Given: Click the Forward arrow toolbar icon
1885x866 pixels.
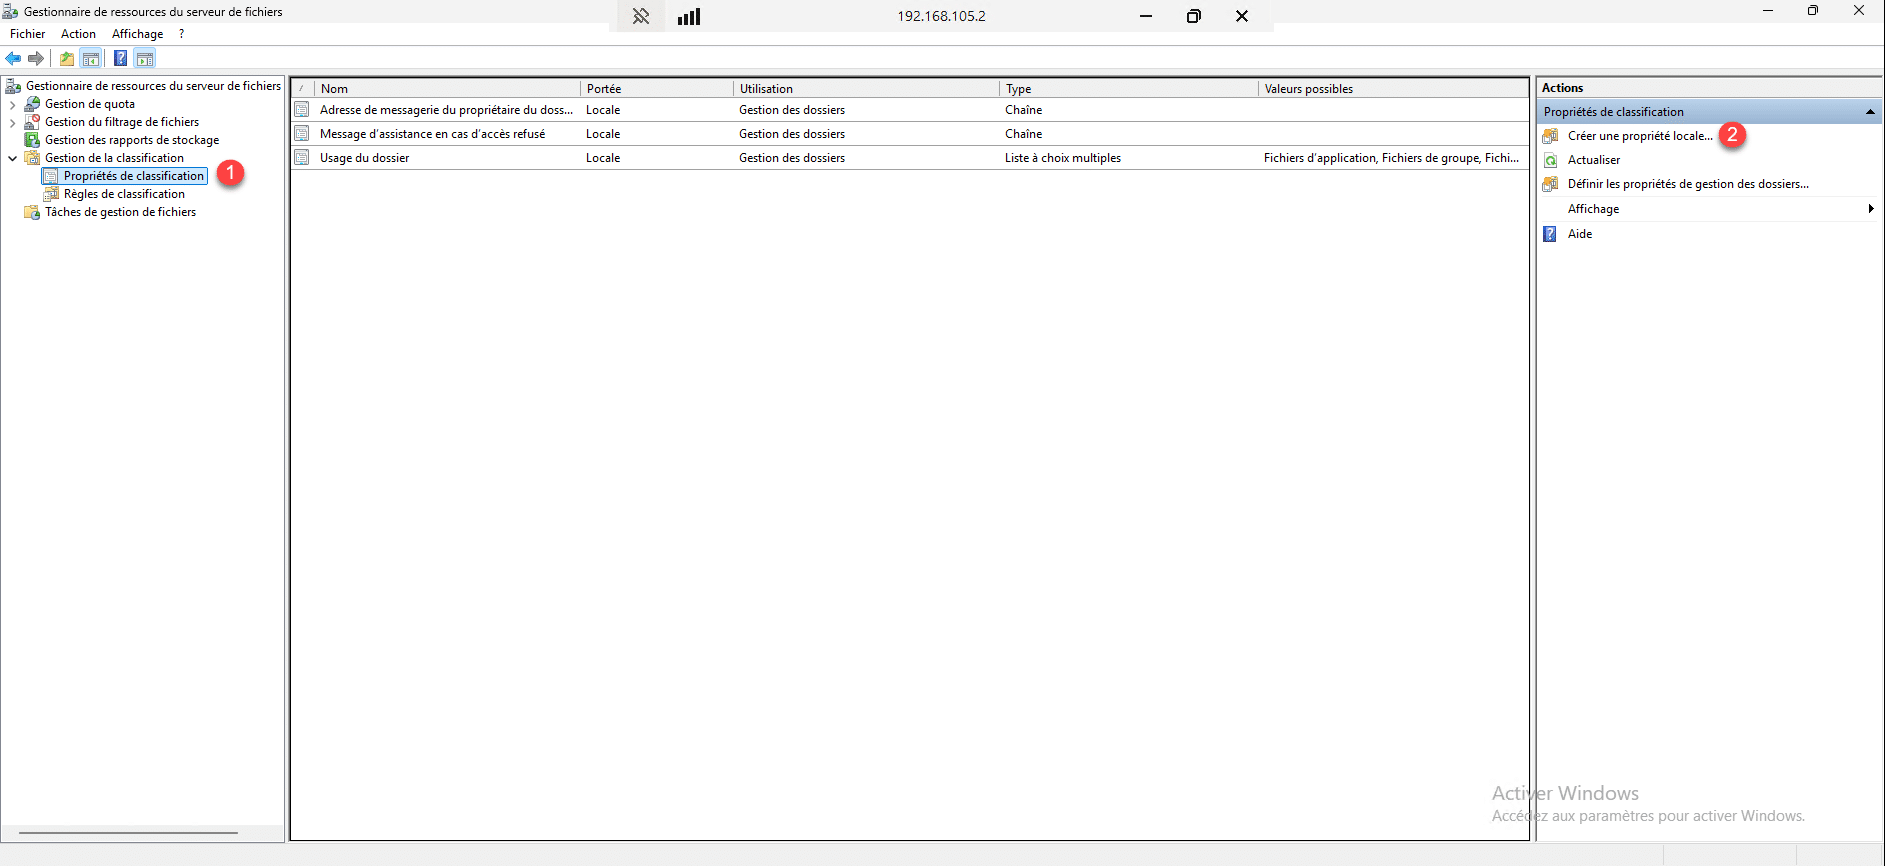Looking at the screenshot, I should click(36, 58).
